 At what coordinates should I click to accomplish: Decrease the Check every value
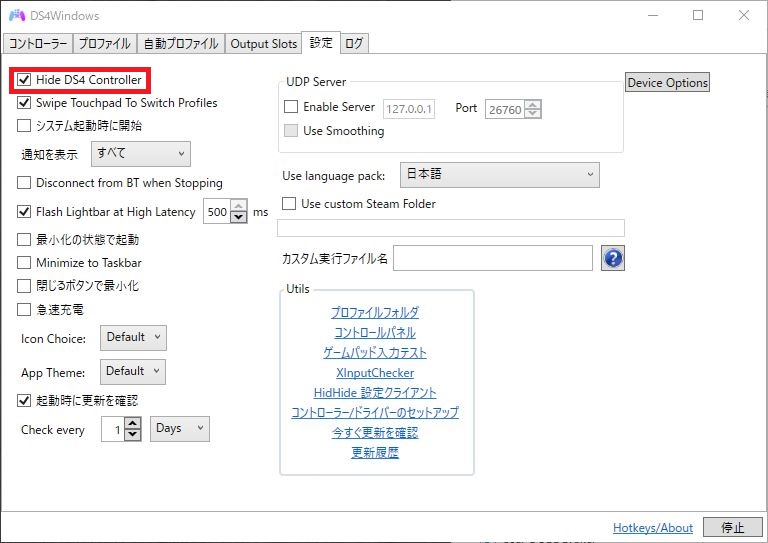tap(133, 435)
